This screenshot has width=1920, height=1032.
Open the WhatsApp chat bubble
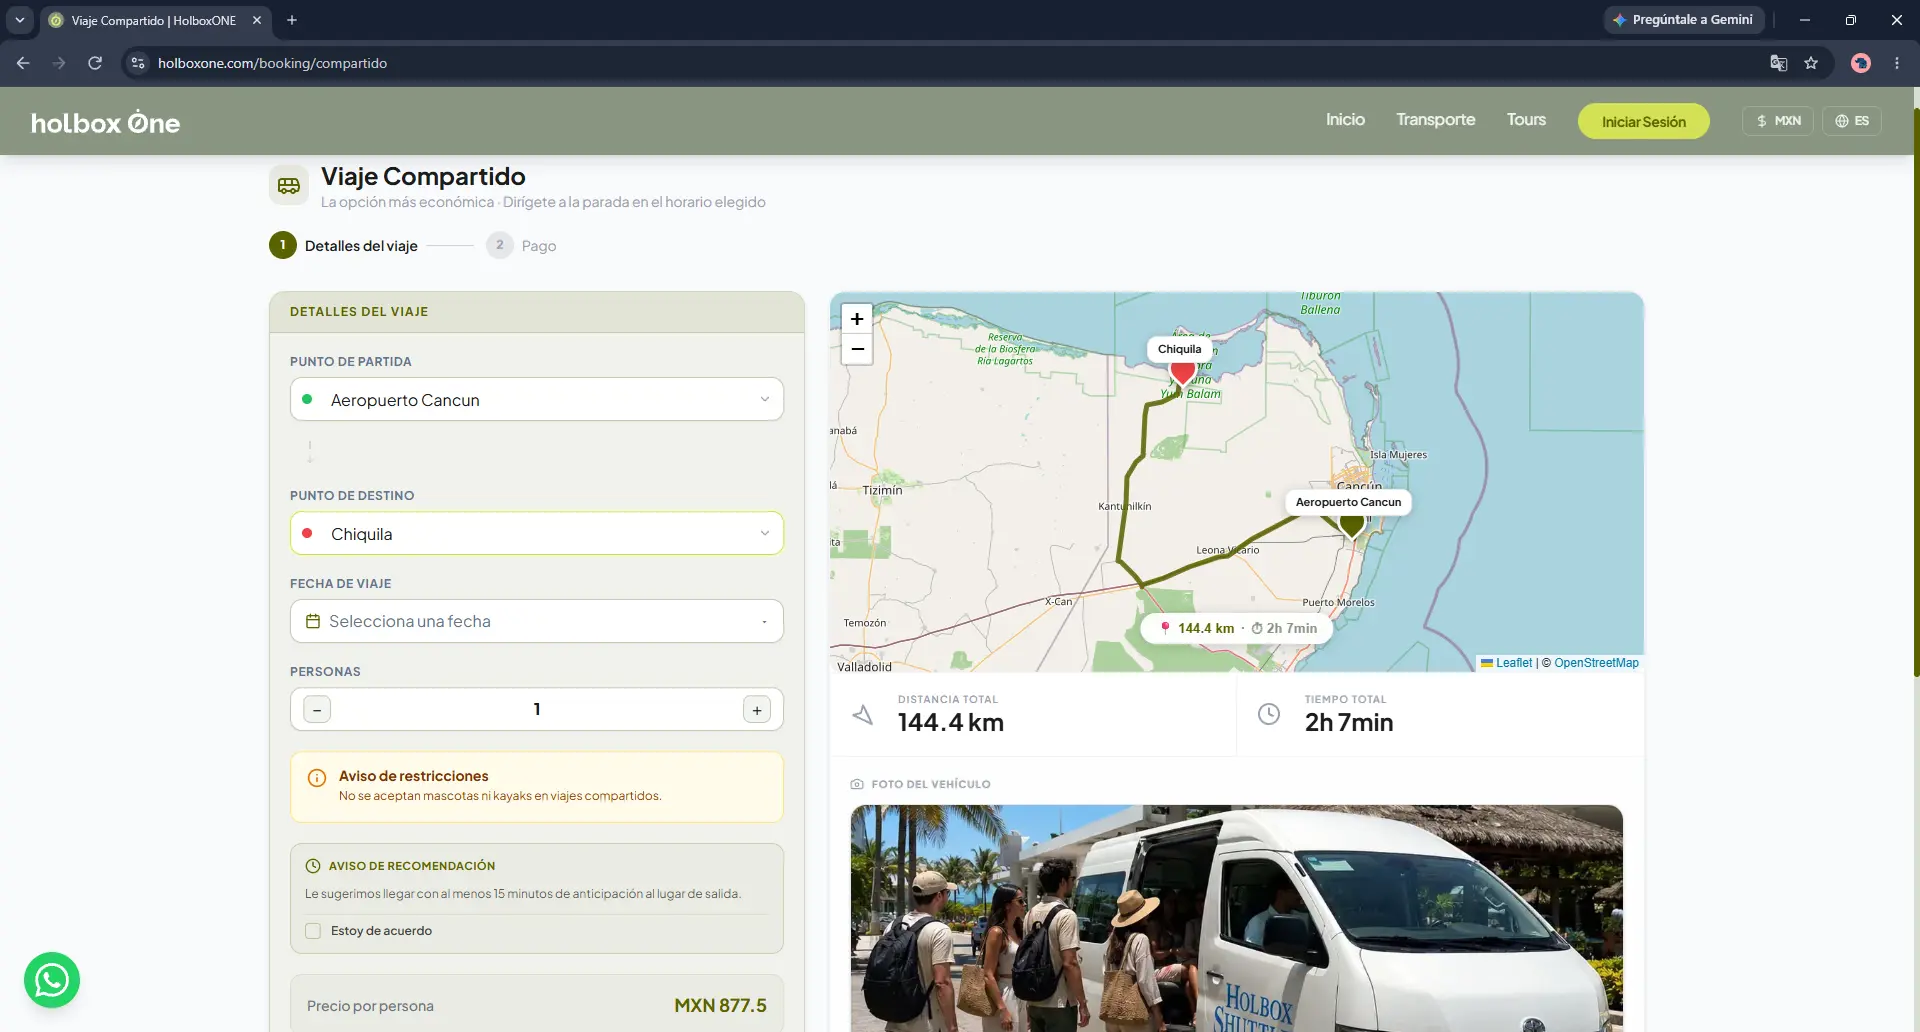point(52,980)
